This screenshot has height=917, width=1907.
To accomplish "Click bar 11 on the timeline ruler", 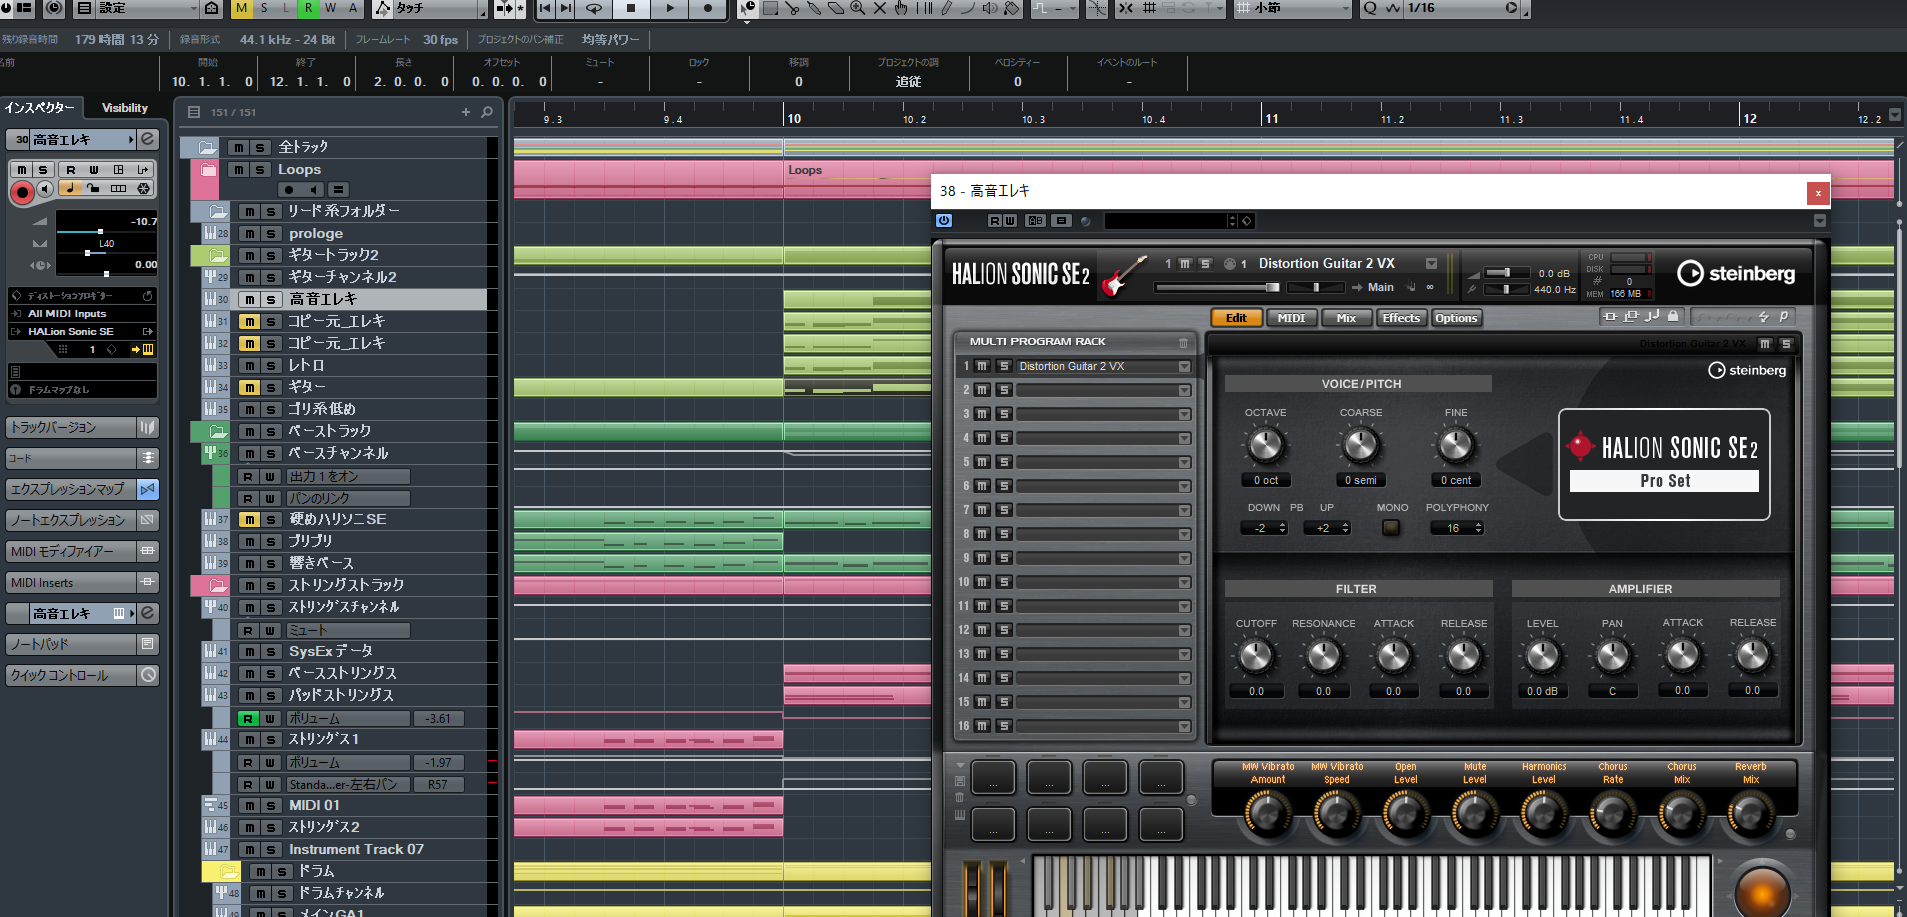I will coord(1271,118).
